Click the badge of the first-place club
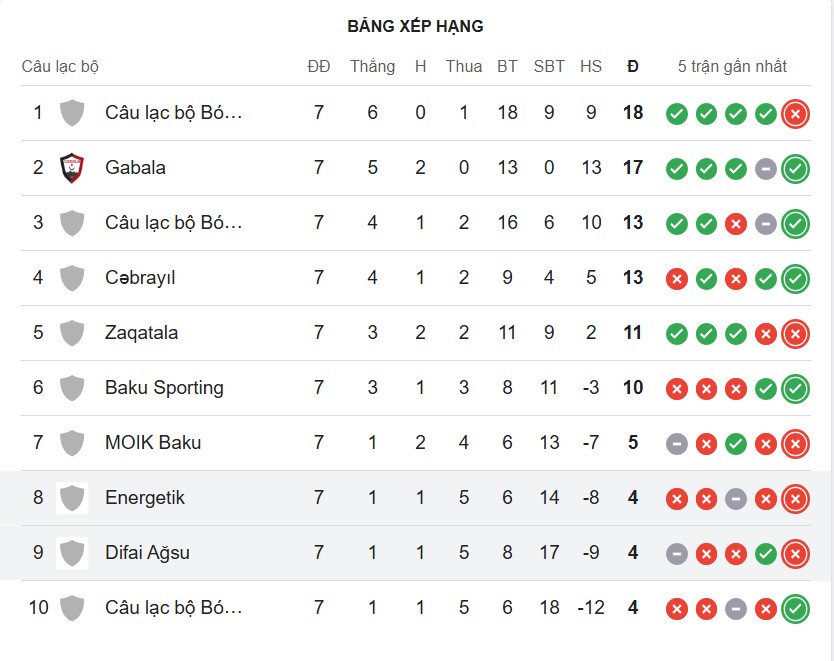834x661 pixels. (70, 113)
